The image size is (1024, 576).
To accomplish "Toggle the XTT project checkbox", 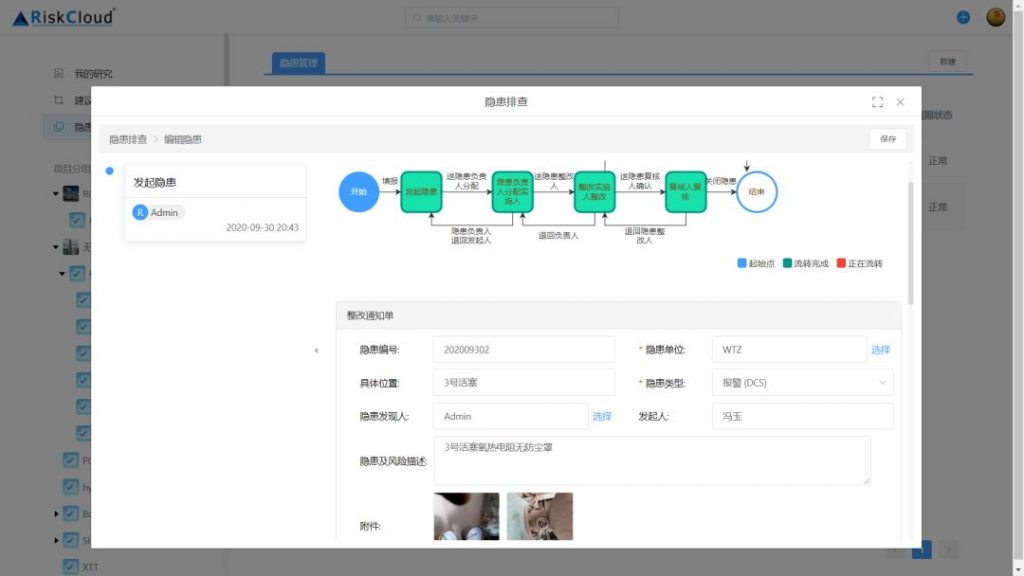I will pyautogui.click(x=71, y=567).
